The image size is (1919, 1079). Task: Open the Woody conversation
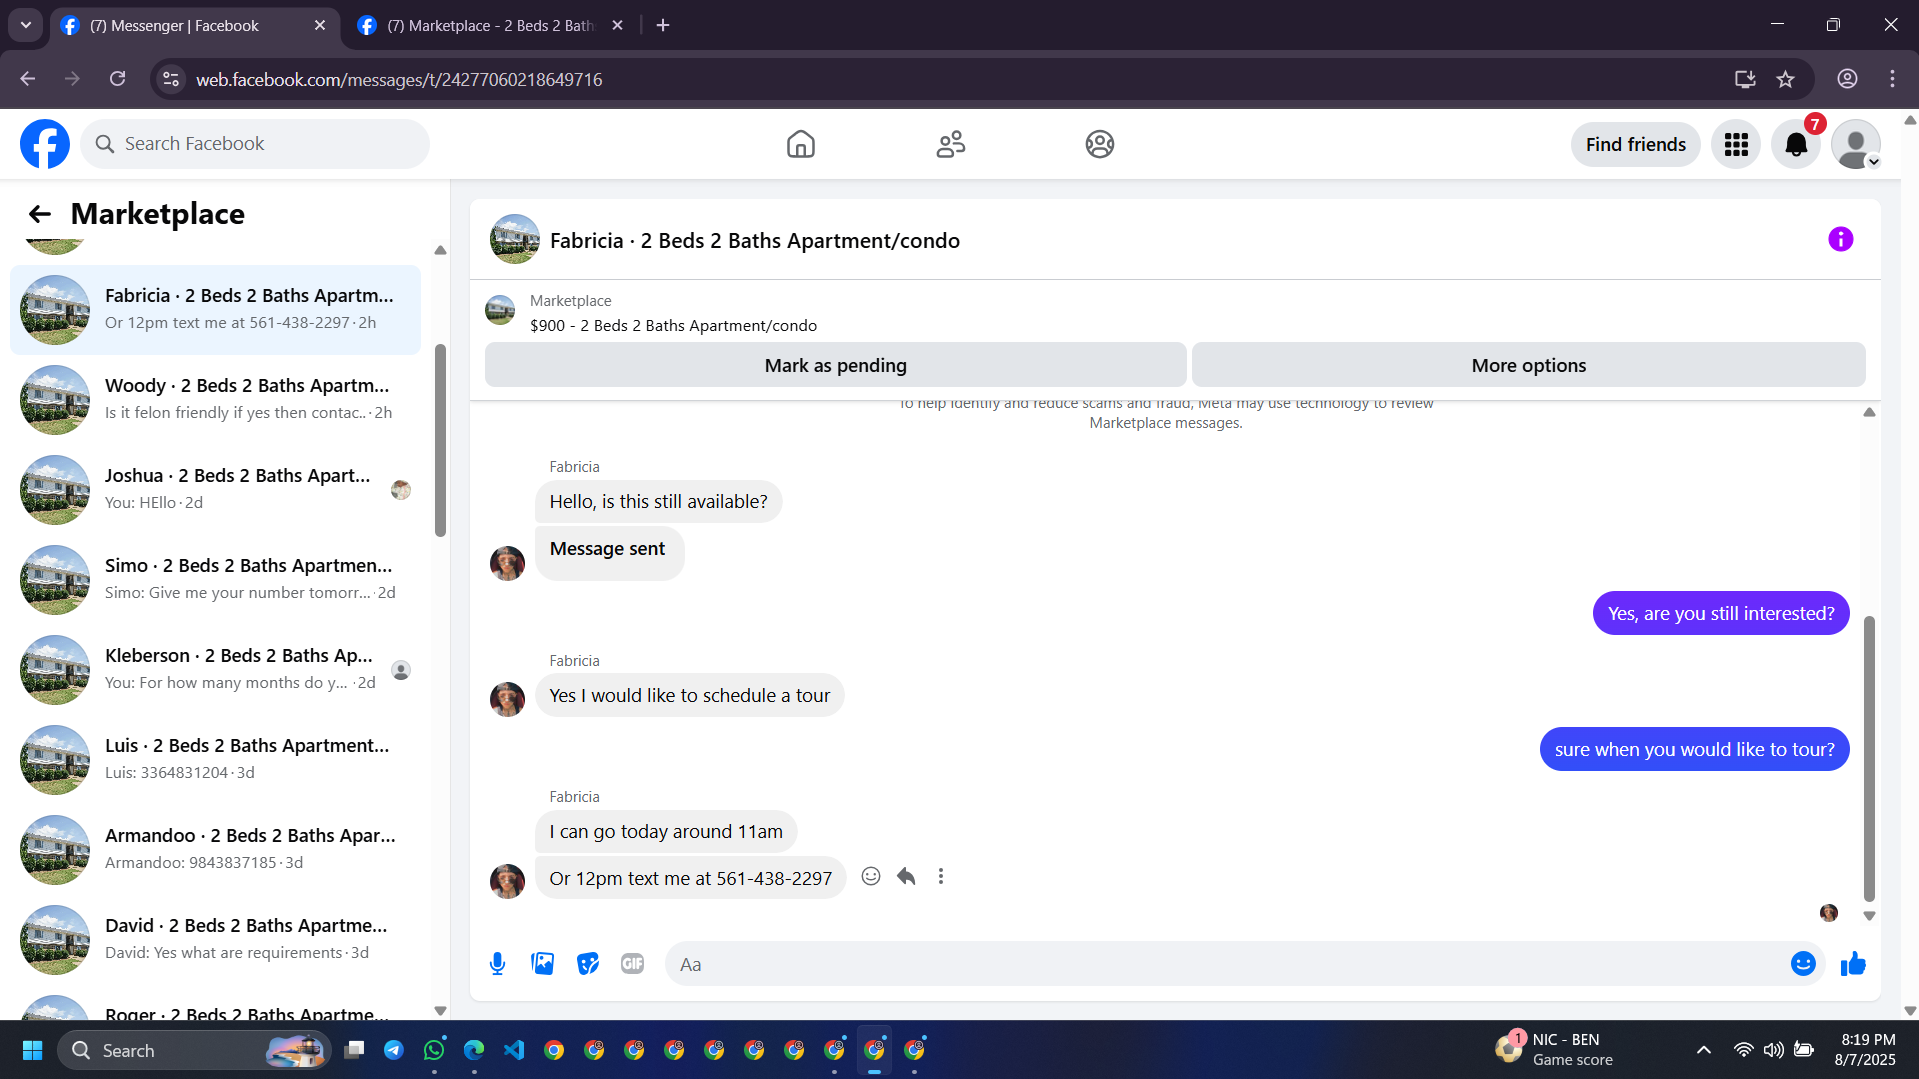[x=215, y=400]
